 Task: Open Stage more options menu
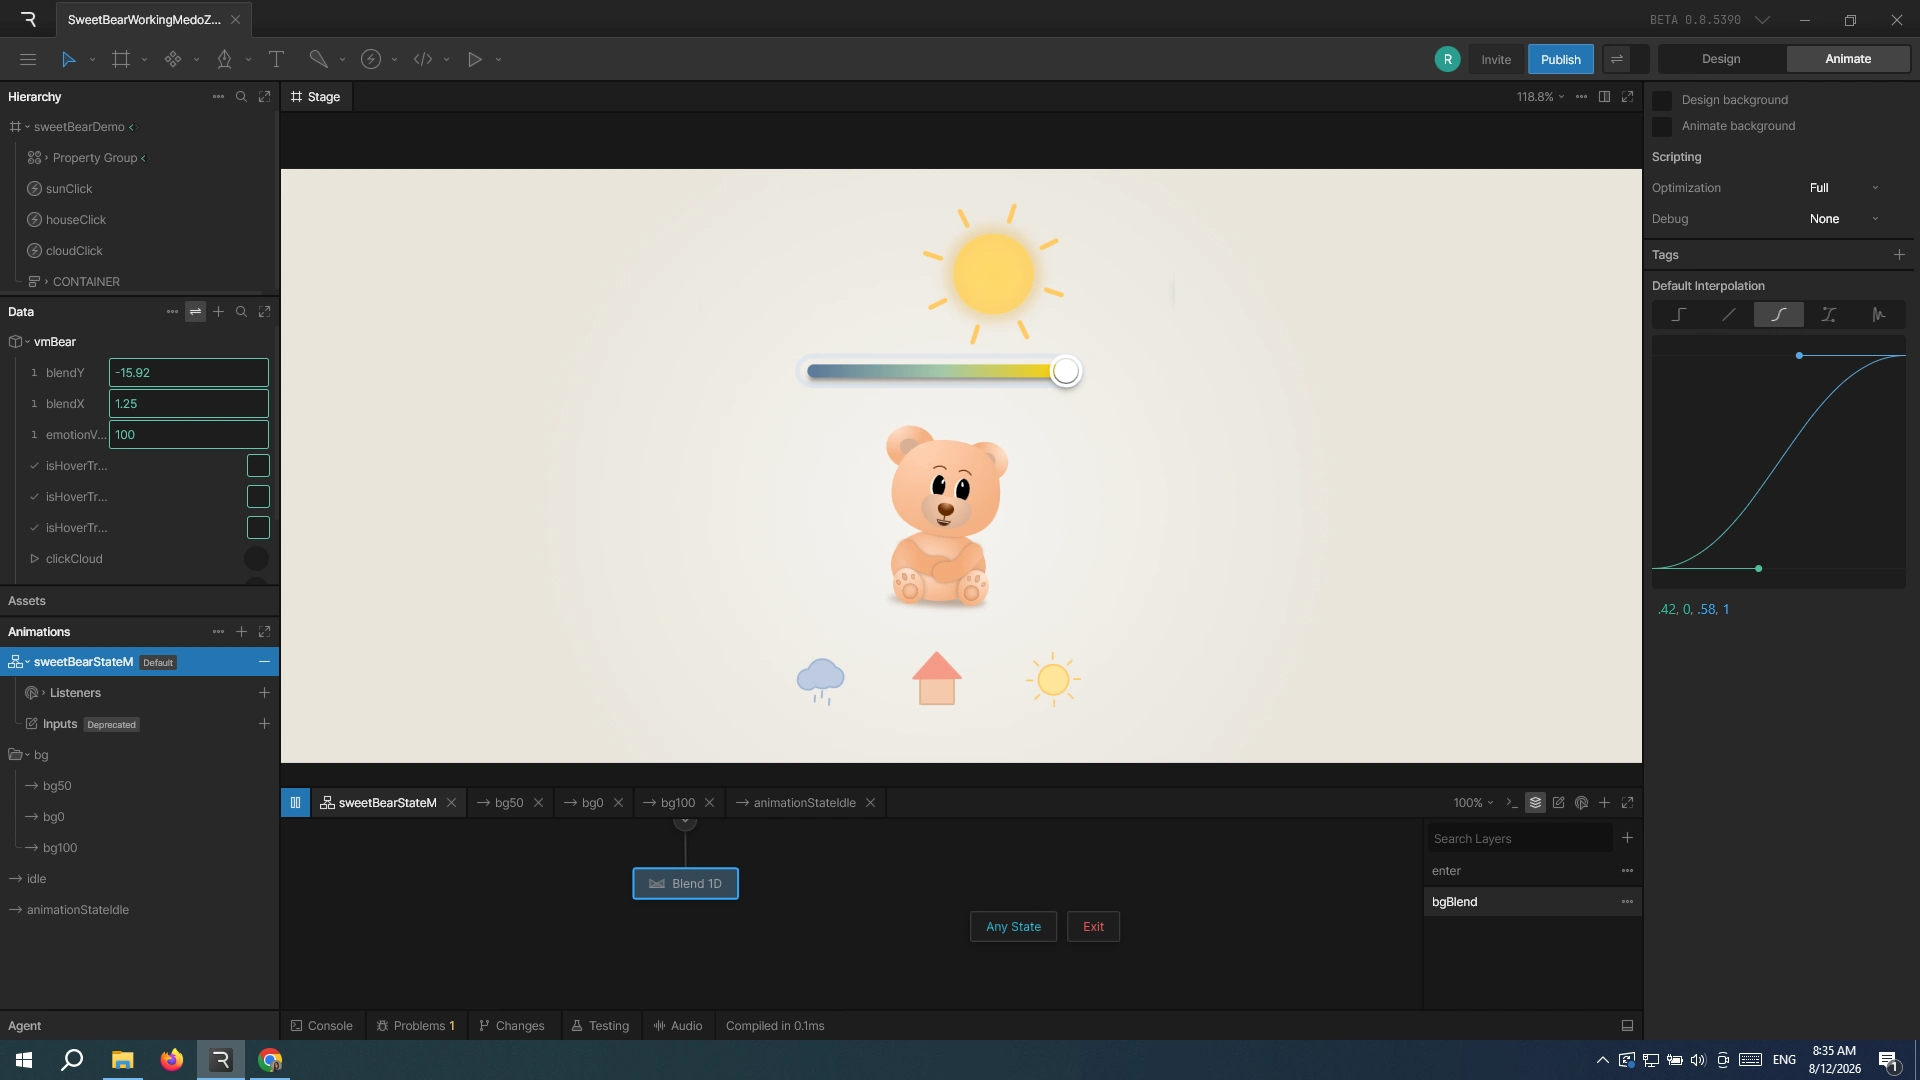pos(1581,97)
